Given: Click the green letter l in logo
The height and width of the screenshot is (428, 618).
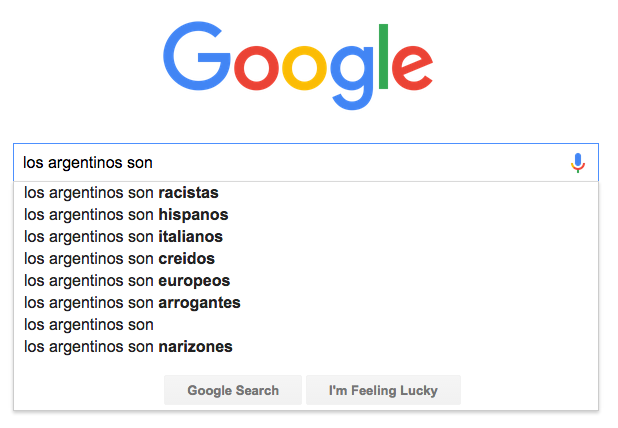Looking at the screenshot, I should coord(383,56).
